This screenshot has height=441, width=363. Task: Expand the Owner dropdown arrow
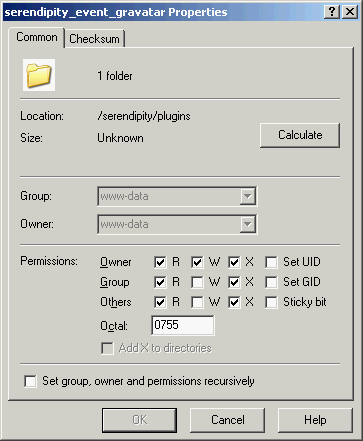coord(248,224)
